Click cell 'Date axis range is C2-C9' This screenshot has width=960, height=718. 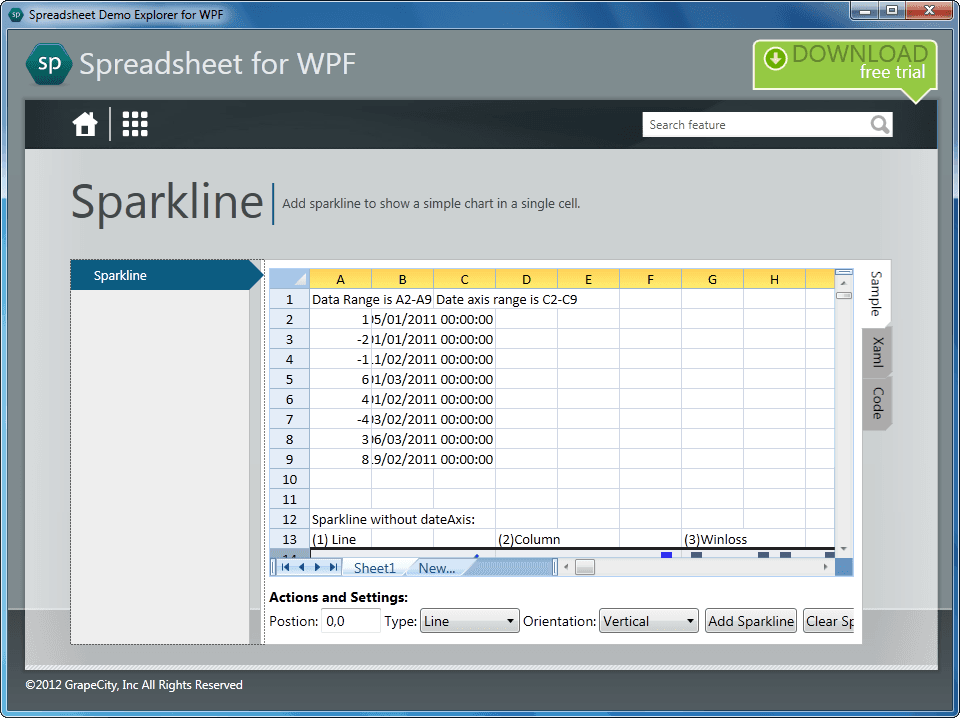[x=506, y=299]
